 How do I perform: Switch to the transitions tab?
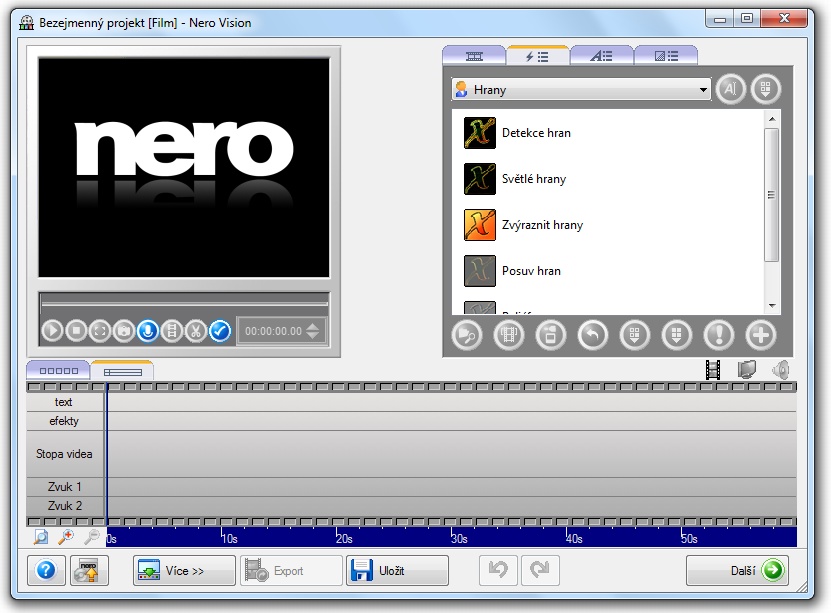pyautogui.click(x=666, y=56)
